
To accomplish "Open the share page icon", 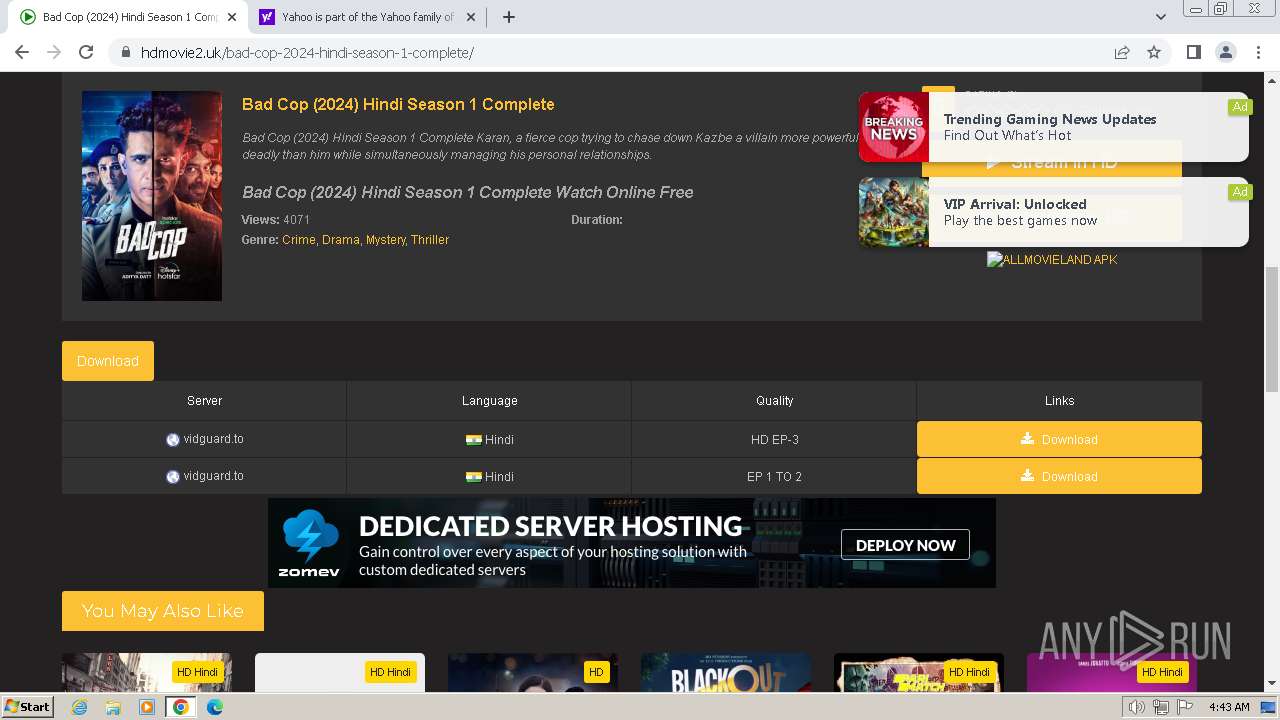I will [1122, 52].
